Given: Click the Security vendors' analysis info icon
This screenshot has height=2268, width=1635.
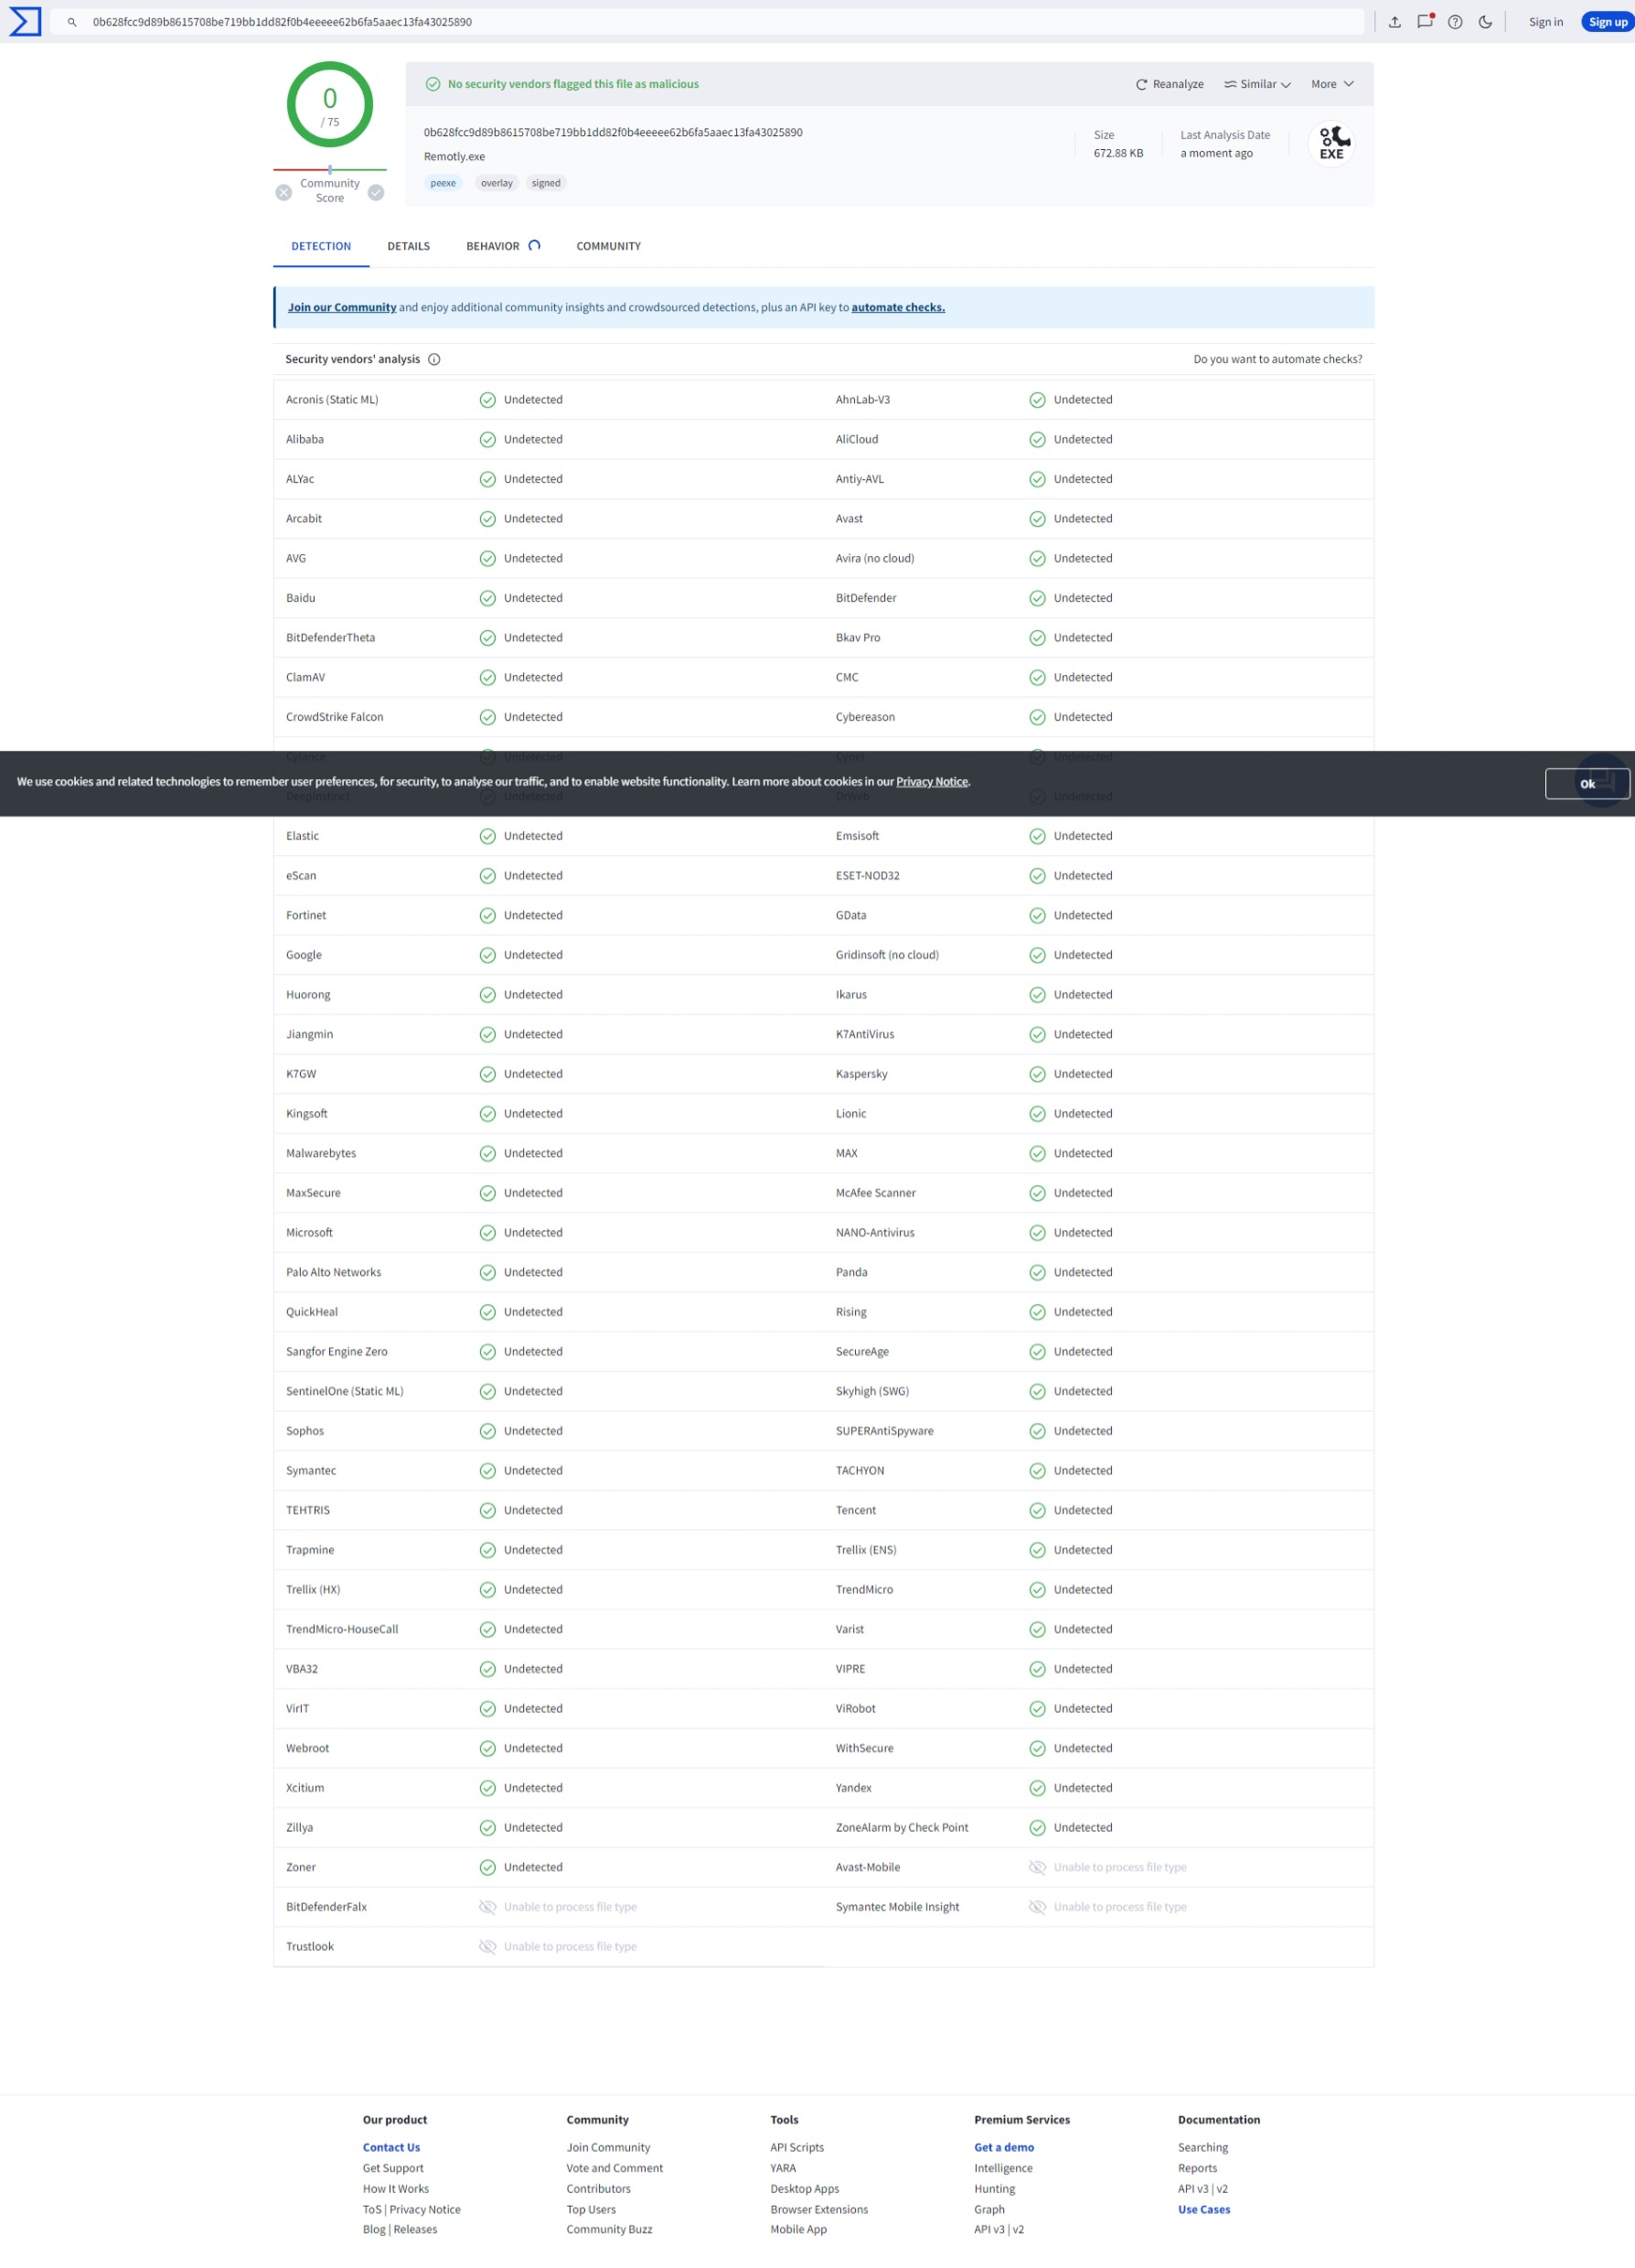Looking at the screenshot, I should (x=434, y=359).
